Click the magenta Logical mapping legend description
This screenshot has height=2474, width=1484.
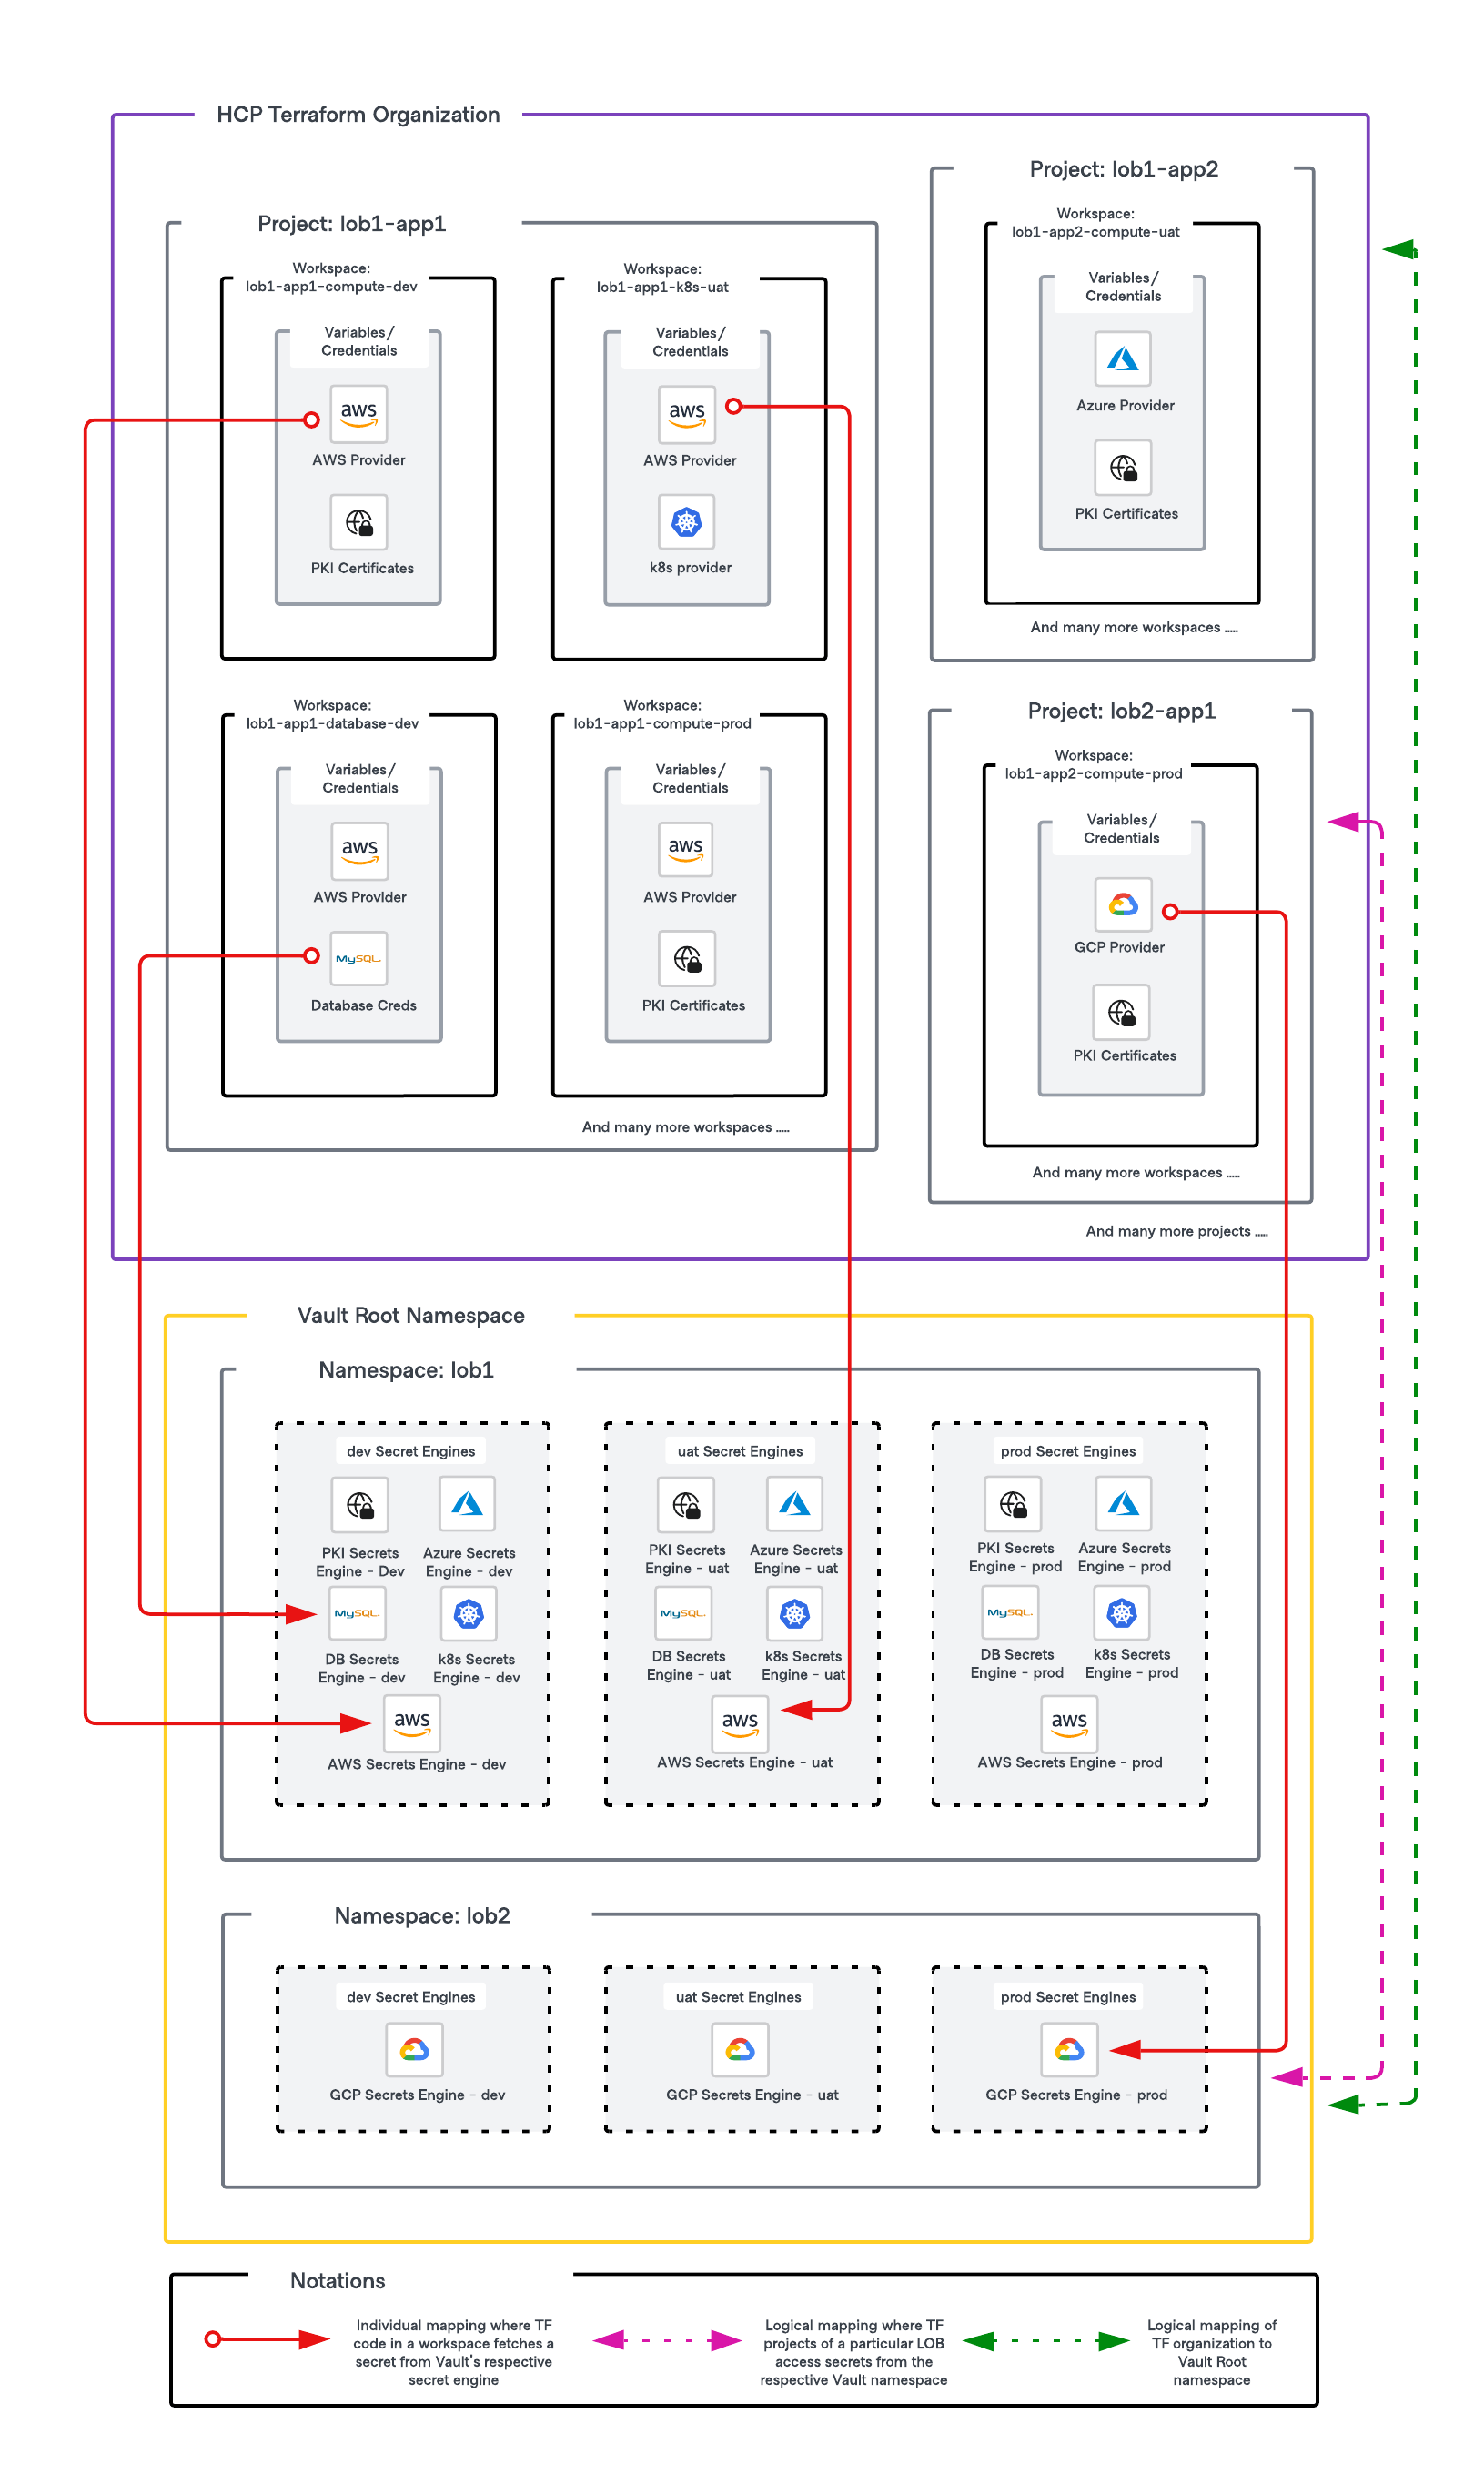point(853,2352)
